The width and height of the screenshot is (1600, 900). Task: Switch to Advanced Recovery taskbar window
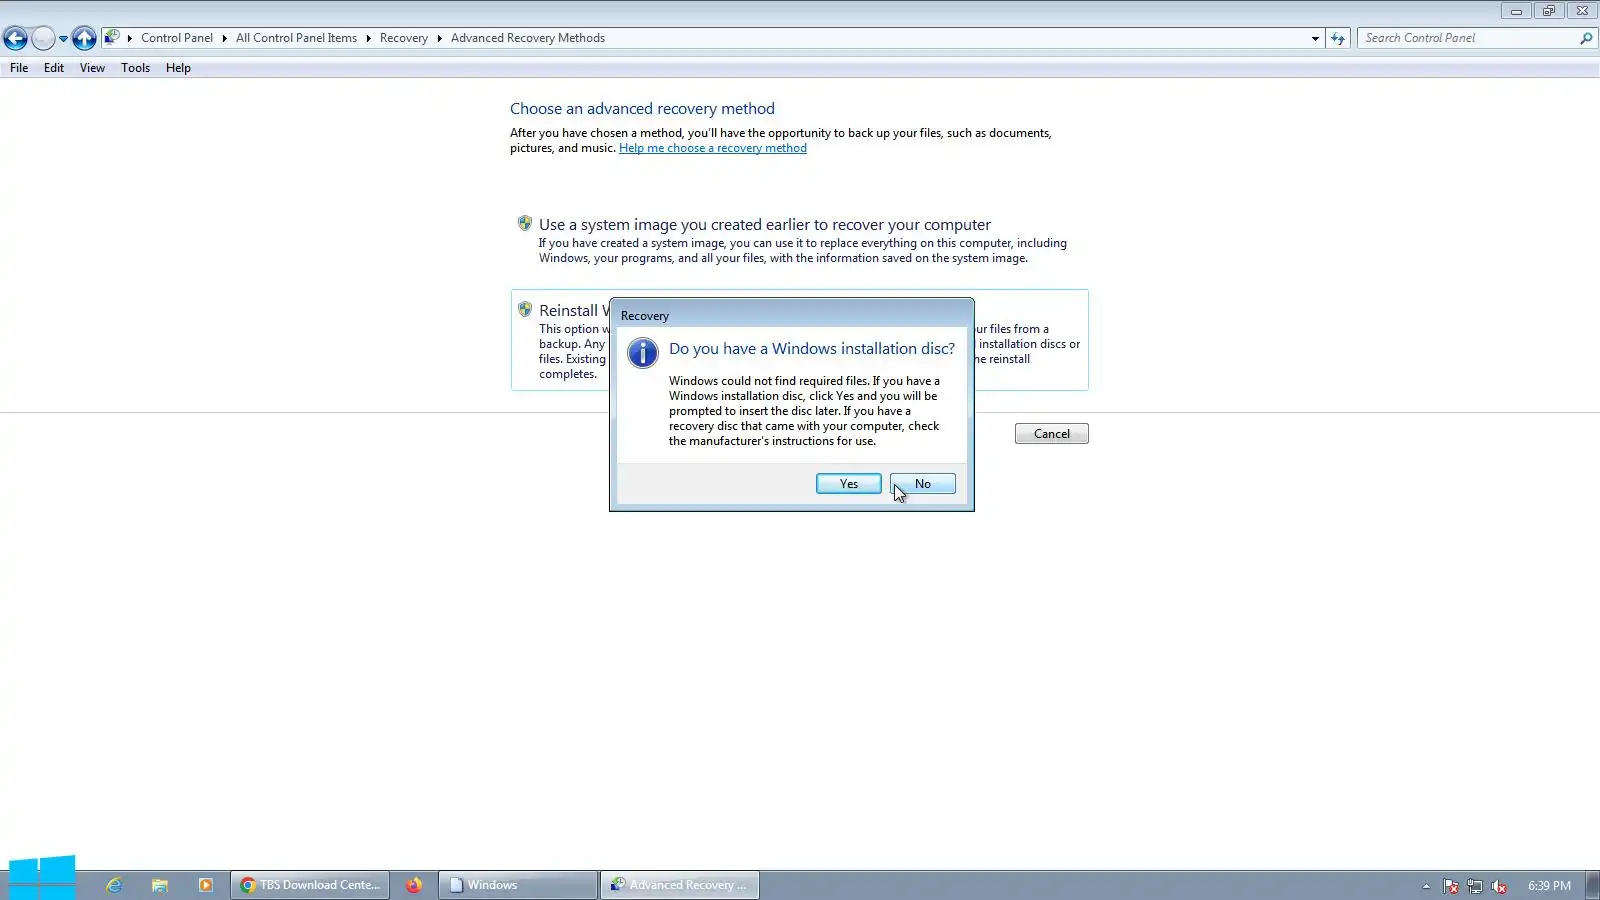click(x=680, y=885)
